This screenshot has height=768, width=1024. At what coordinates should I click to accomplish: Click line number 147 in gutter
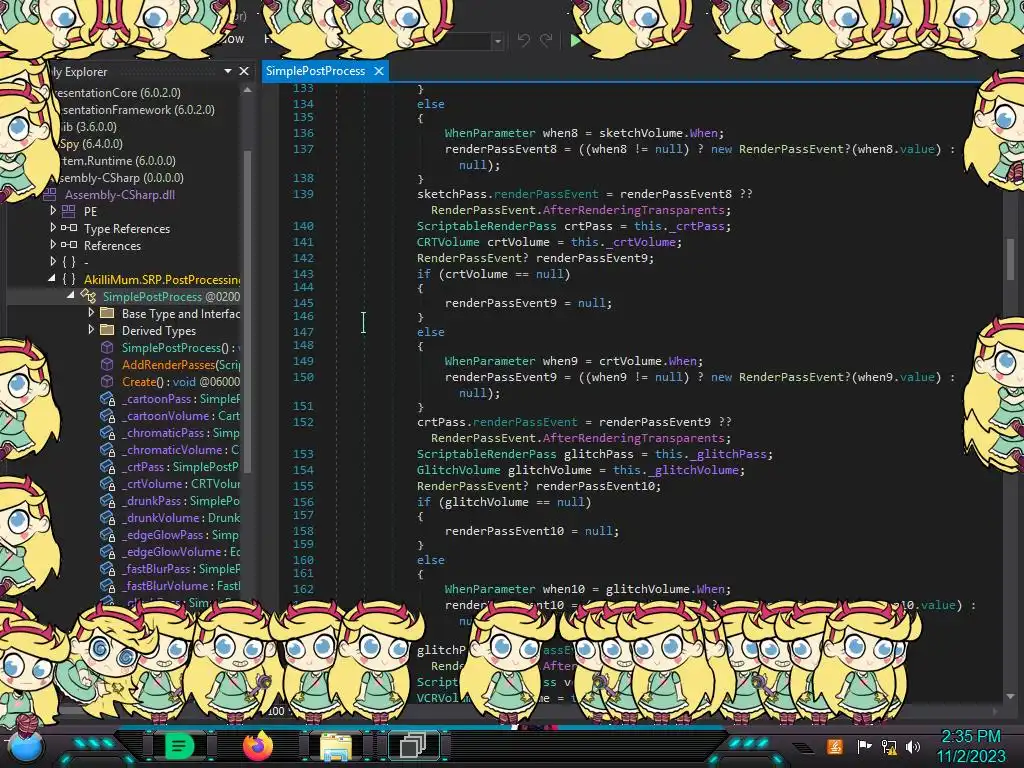(303, 332)
